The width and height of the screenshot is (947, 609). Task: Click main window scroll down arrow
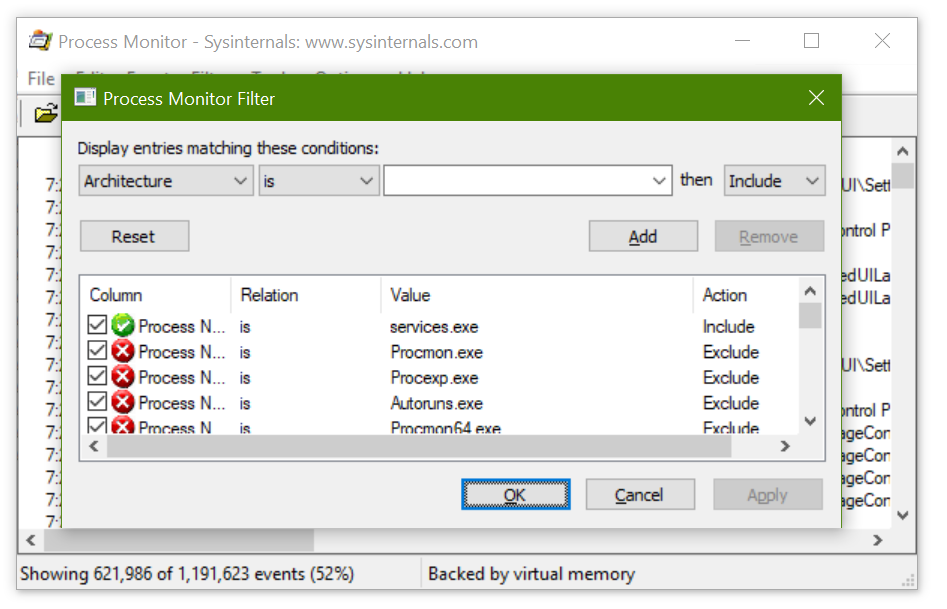coord(903,515)
